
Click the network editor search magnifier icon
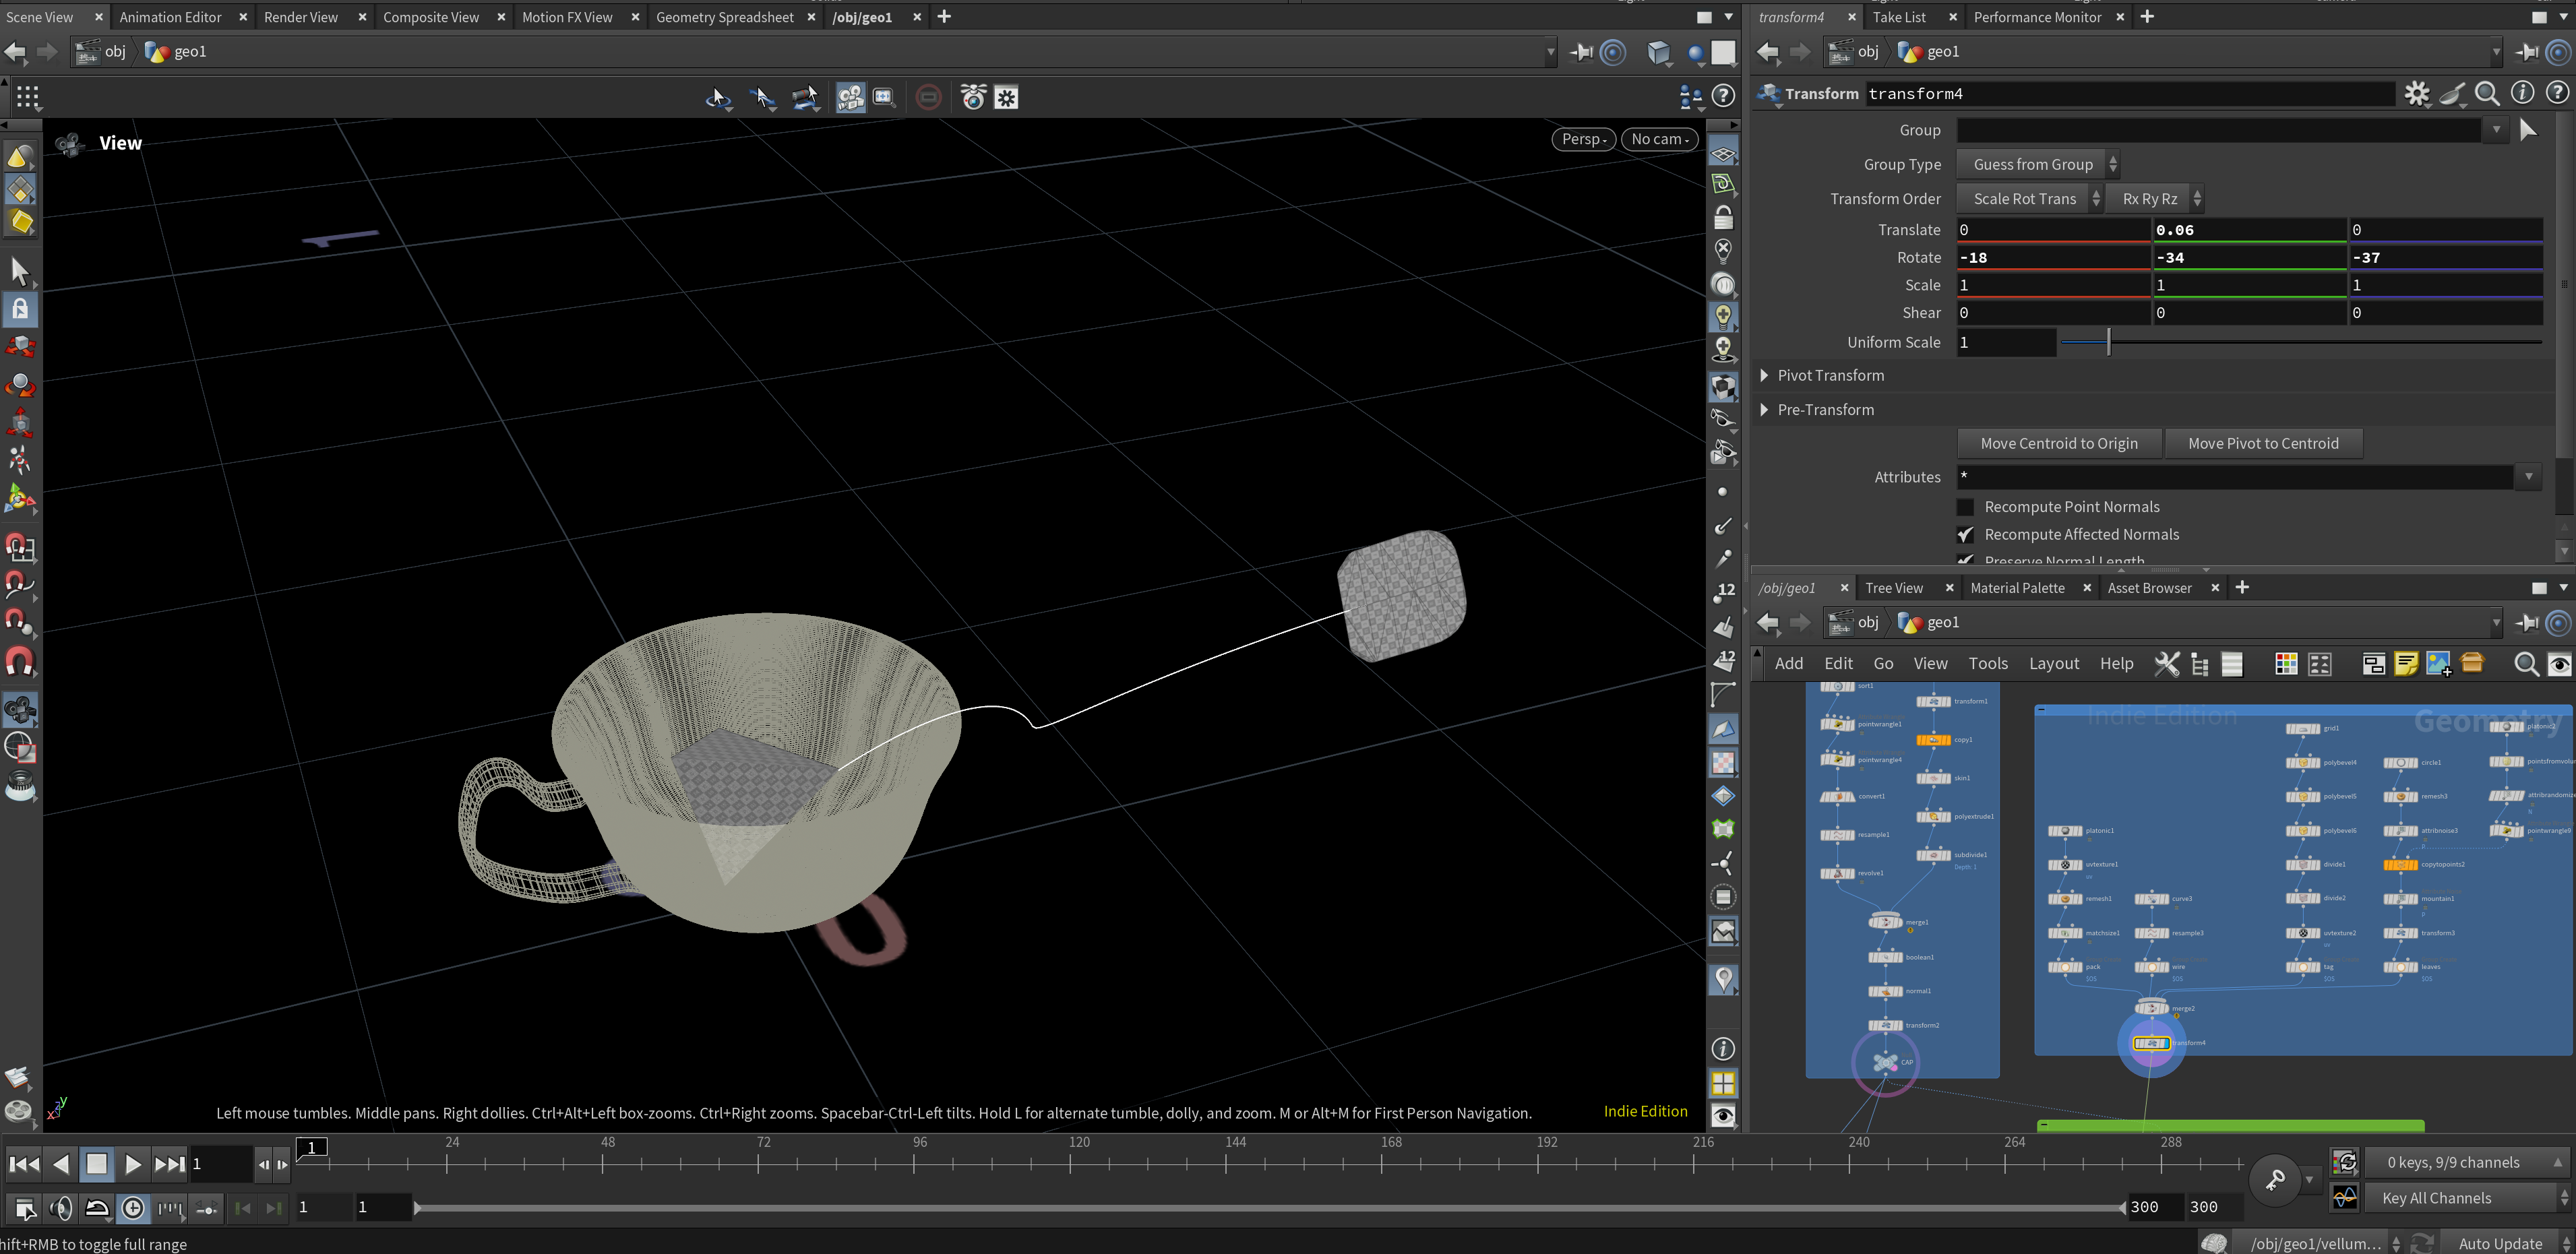point(2525,664)
